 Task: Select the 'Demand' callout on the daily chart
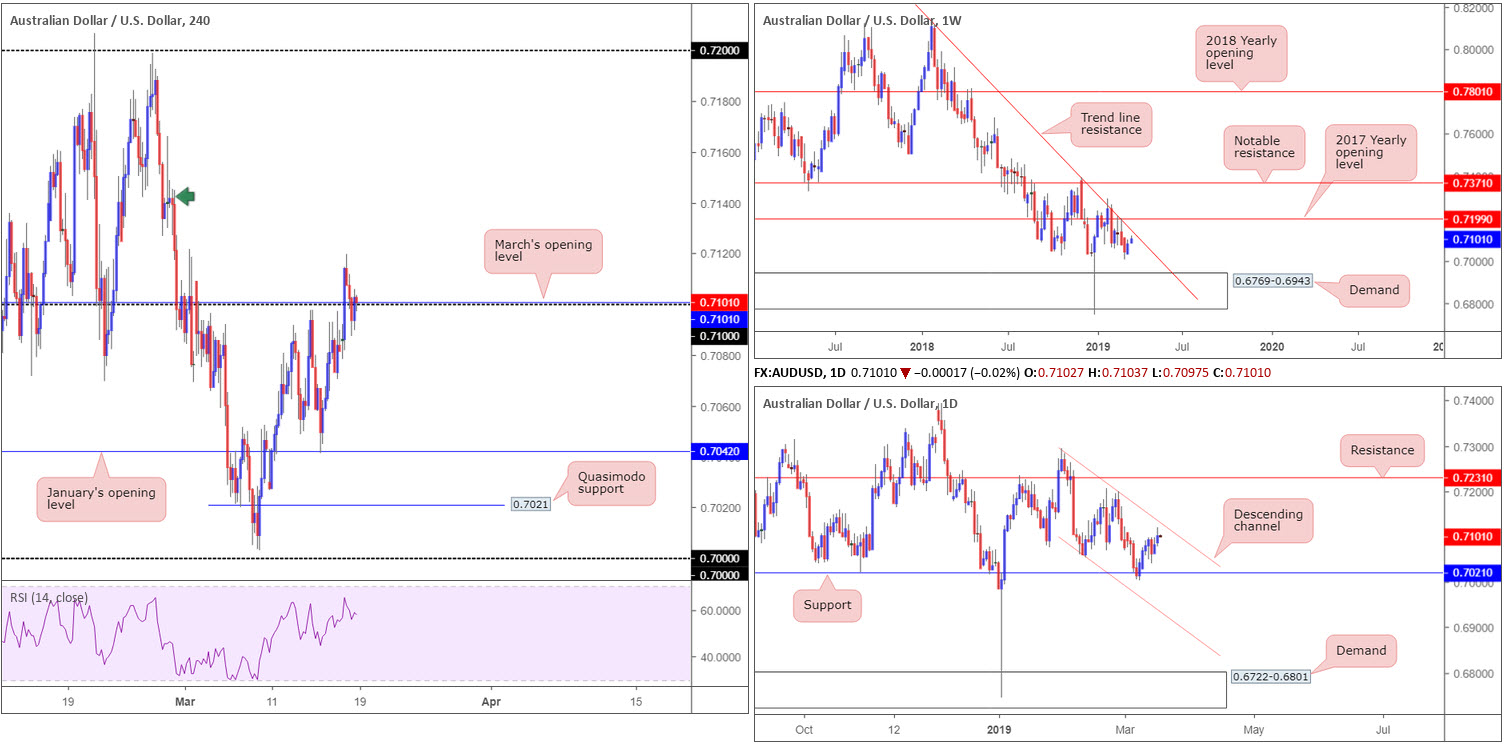[1361, 650]
